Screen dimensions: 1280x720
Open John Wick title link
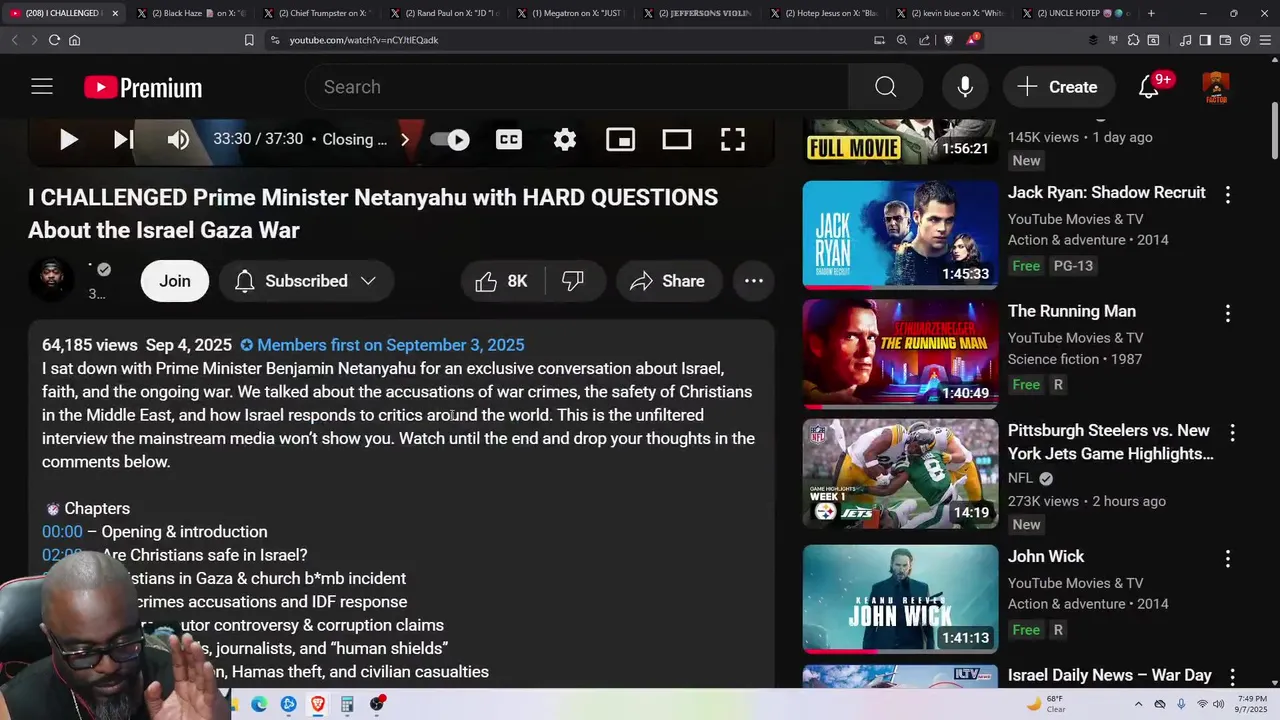click(x=1046, y=557)
